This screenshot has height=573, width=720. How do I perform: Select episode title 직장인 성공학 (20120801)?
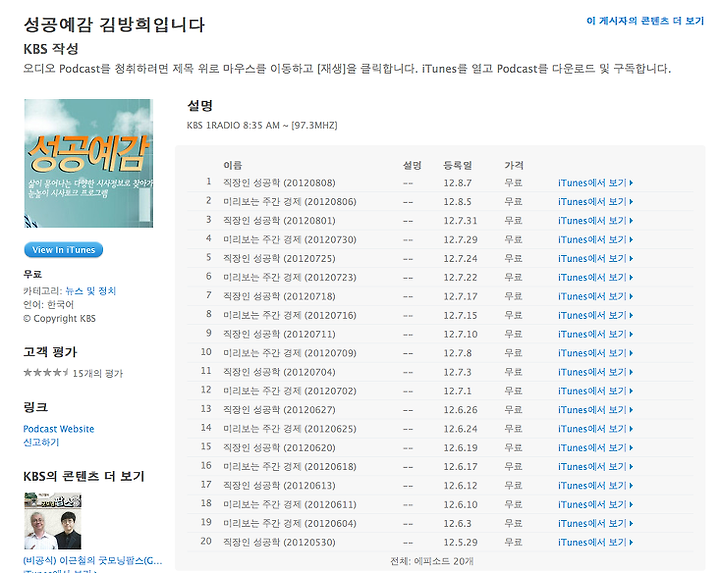[x=279, y=220]
